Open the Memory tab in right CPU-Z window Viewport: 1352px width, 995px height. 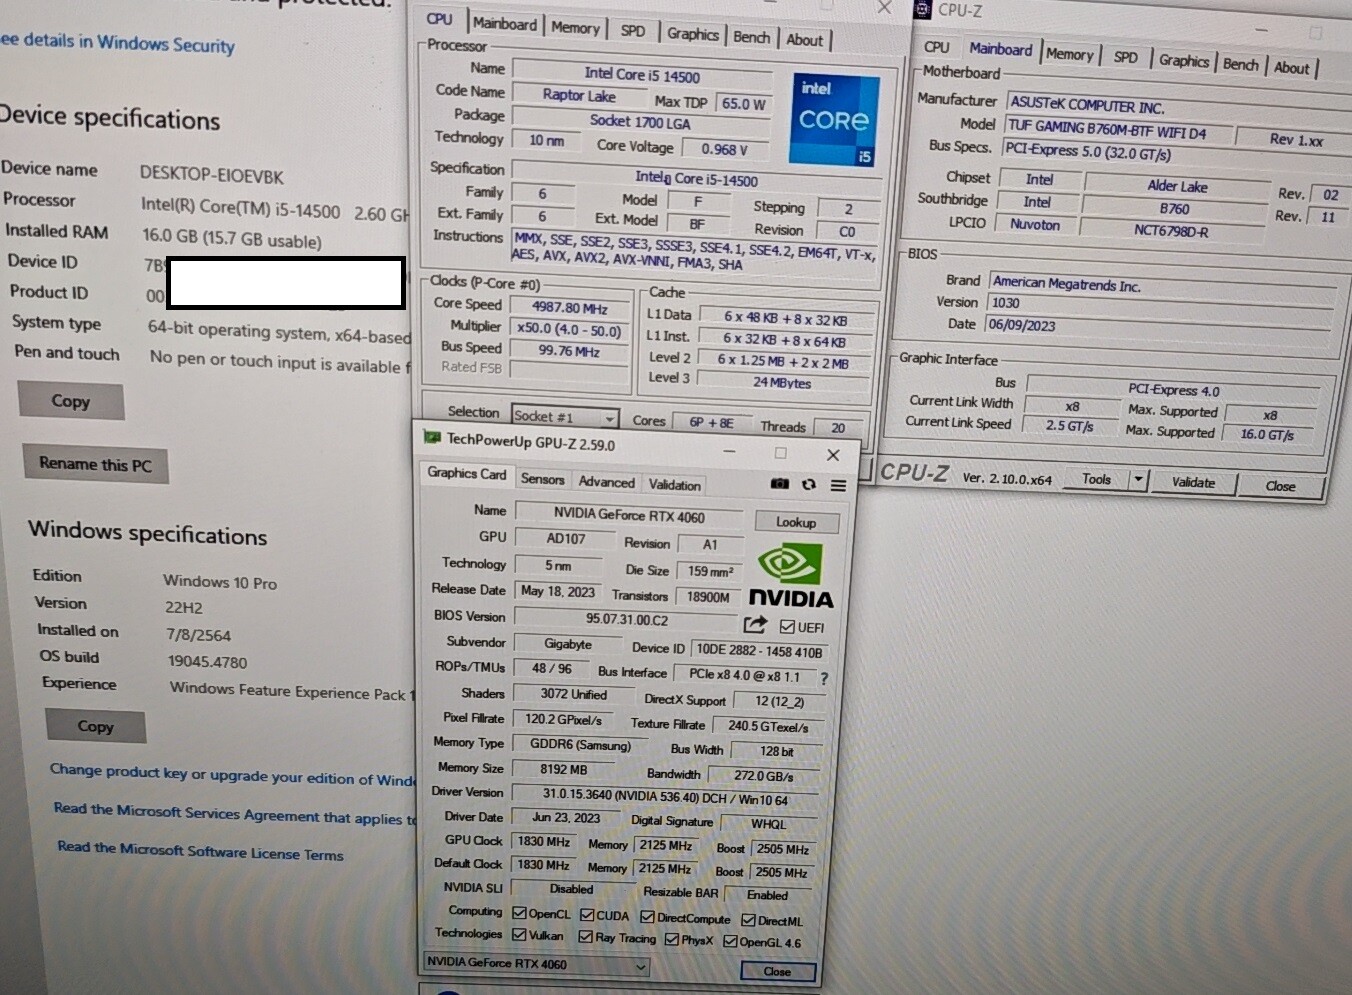[1069, 54]
